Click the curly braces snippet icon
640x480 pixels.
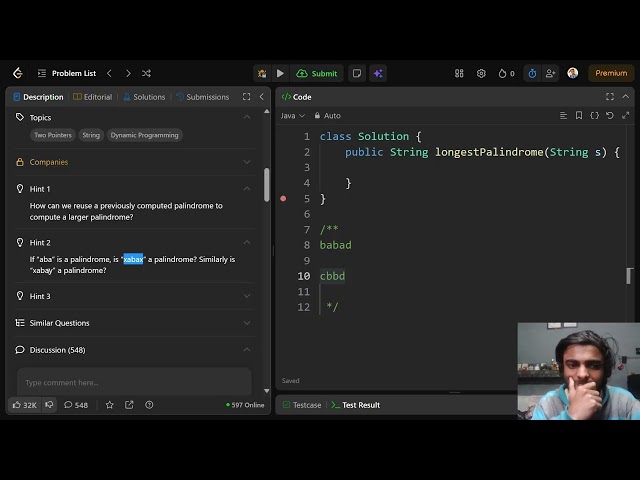click(x=595, y=116)
